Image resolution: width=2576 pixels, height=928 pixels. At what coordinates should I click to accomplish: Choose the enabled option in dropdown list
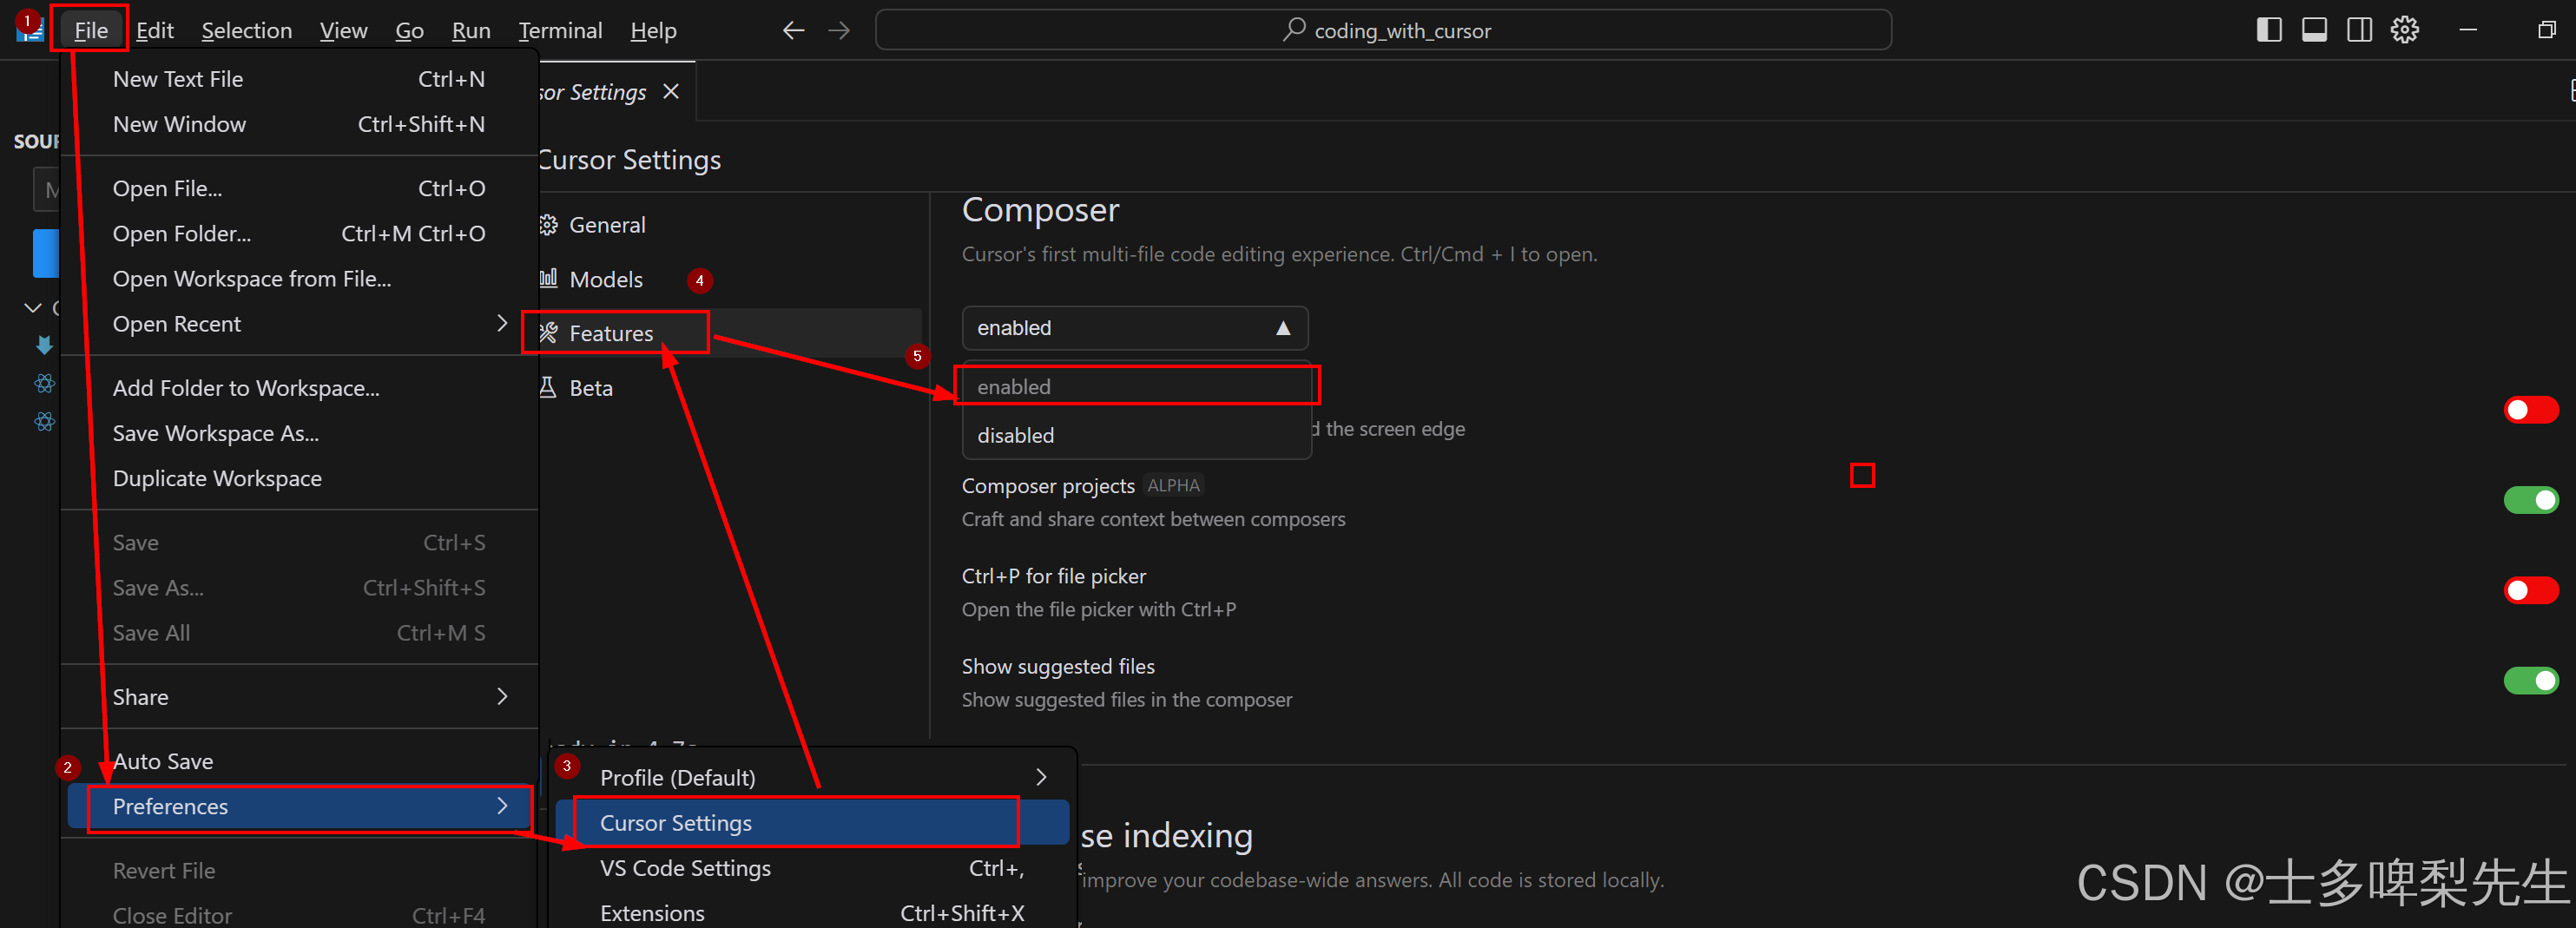(x=1136, y=386)
